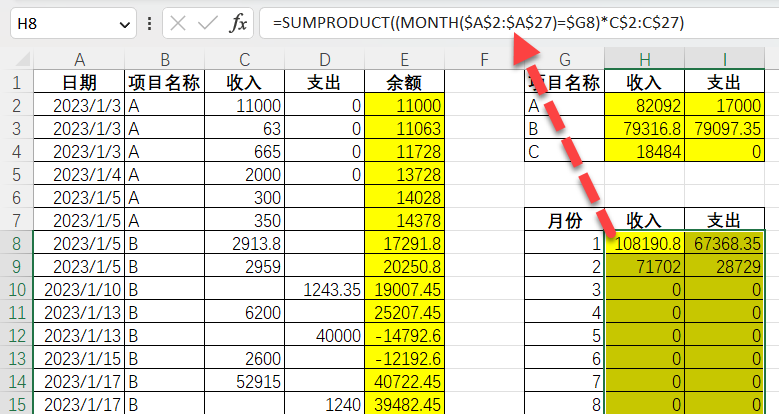
Task: Select summary cell 79097.35
Action: (724, 128)
